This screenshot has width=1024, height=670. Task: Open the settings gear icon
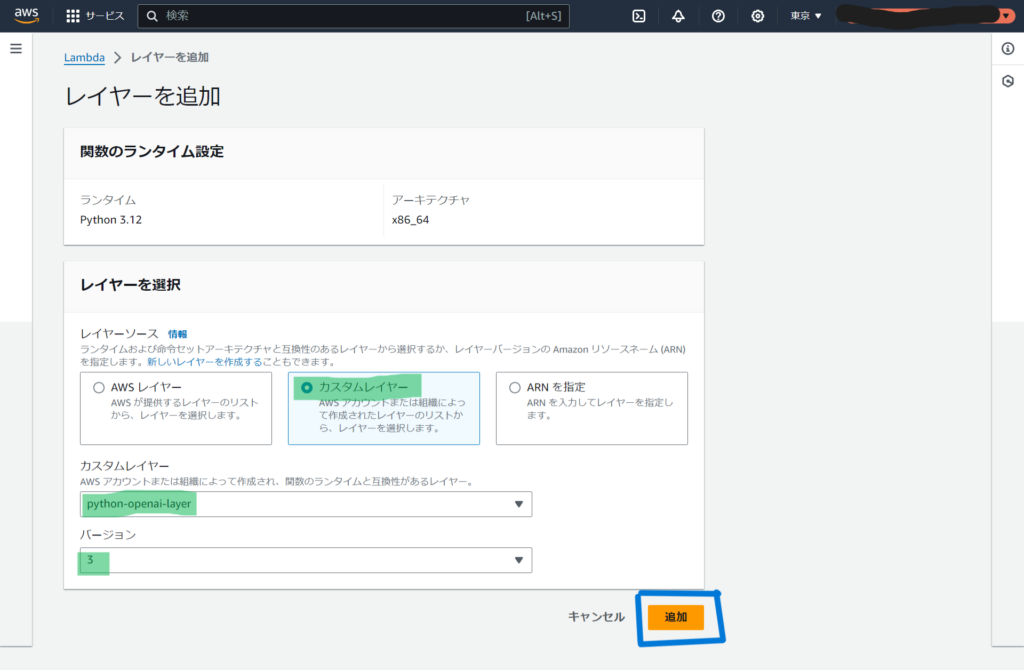[x=758, y=16]
